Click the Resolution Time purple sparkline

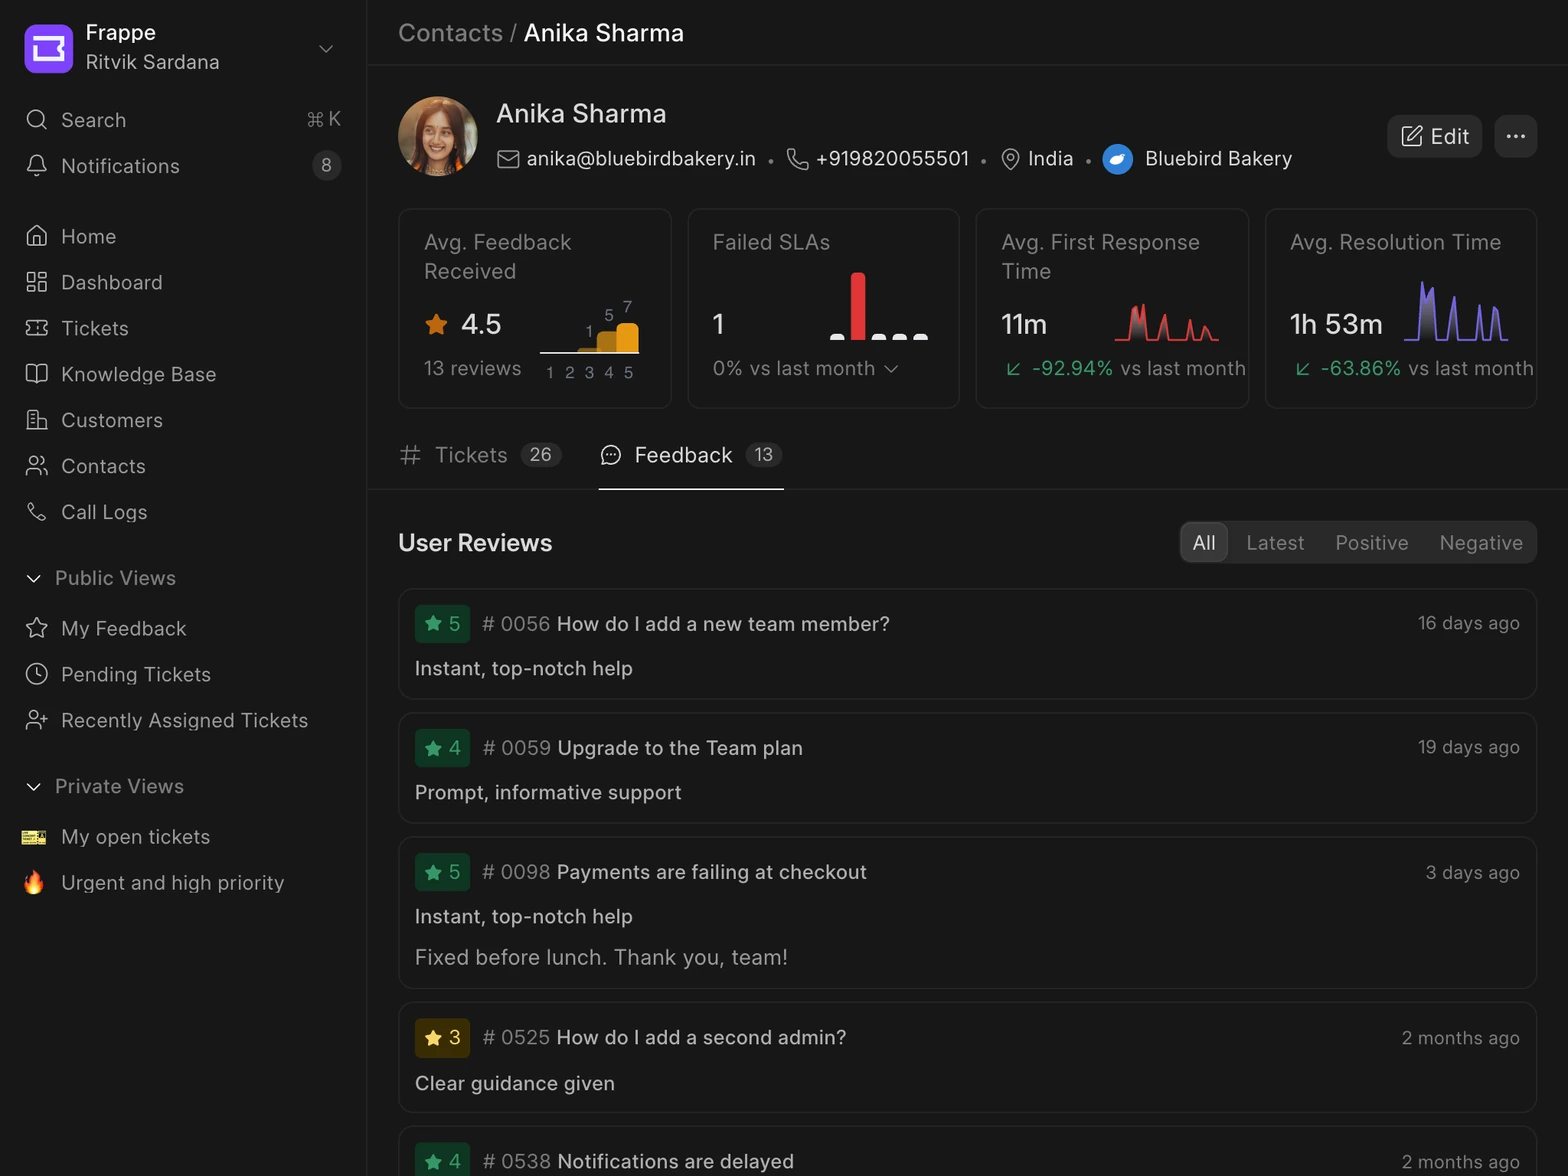pos(1456,311)
